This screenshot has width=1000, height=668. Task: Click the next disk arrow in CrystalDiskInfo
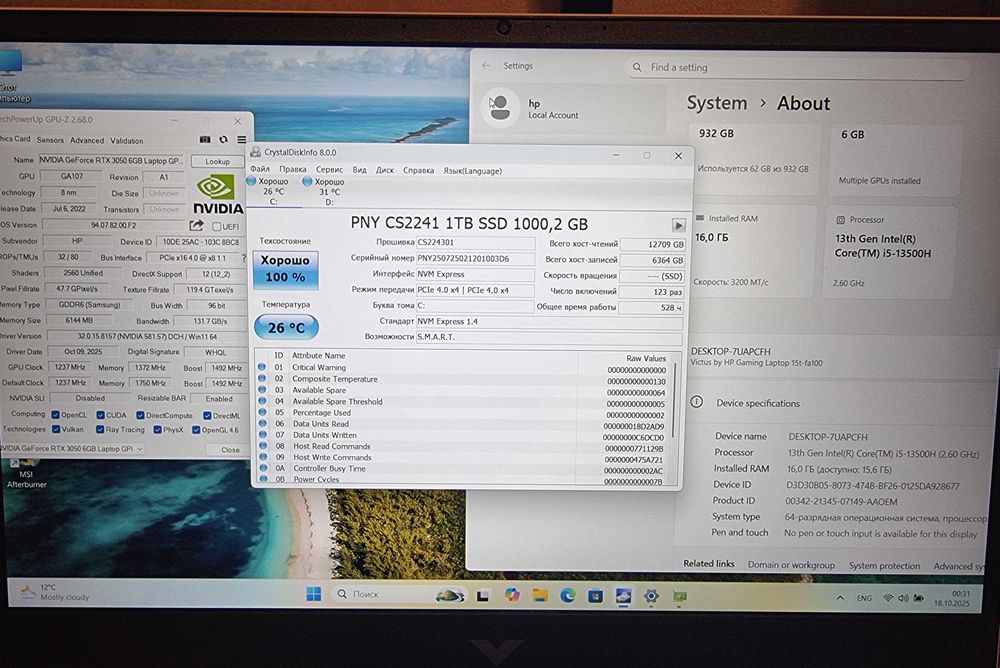[678, 225]
